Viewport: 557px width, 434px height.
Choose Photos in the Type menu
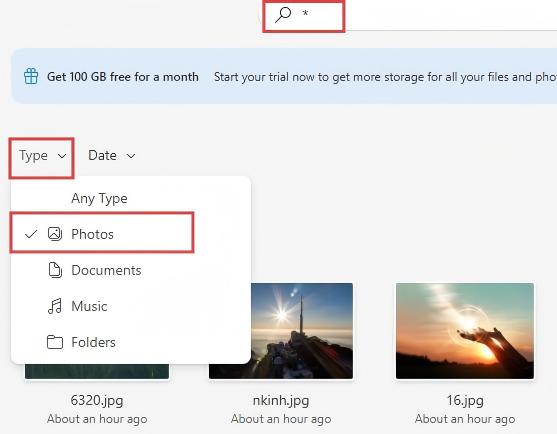(131, 234)
